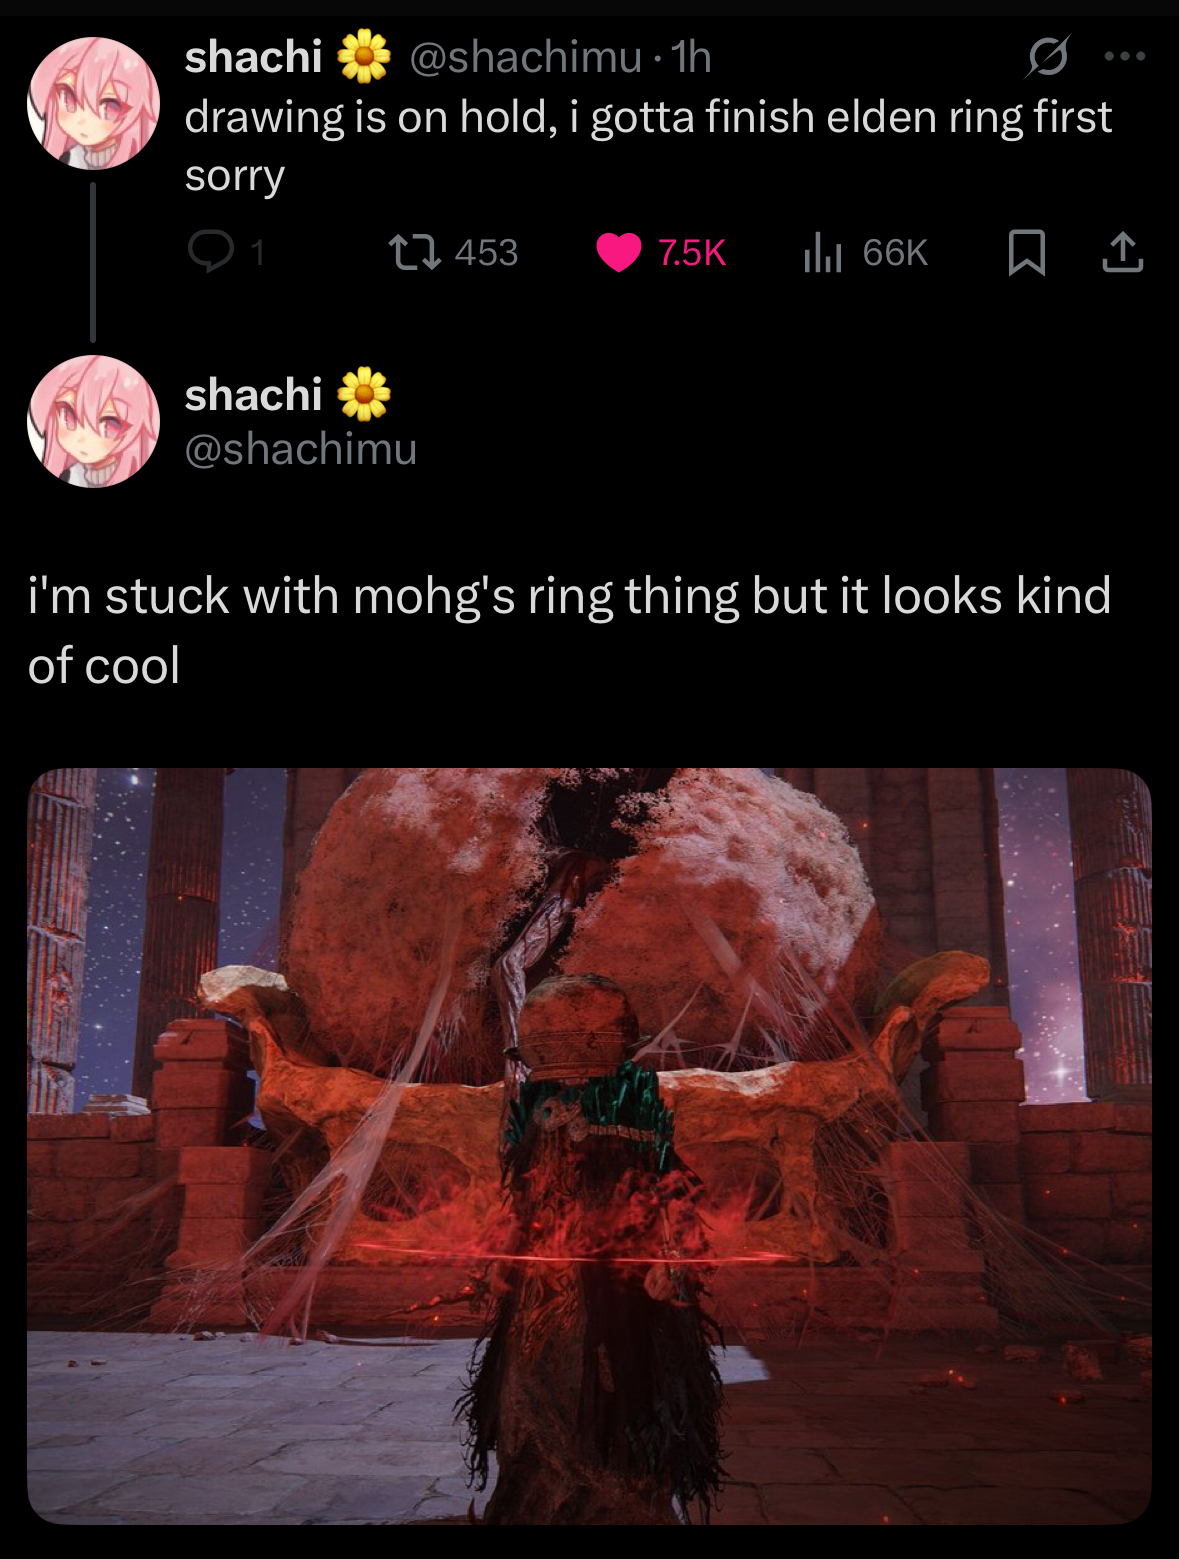Image resolution: width=1179 pixels, height=1559 pixels.
Task: Click the Grok slashed-circle icon
Action: click(x=1048, y=57)
